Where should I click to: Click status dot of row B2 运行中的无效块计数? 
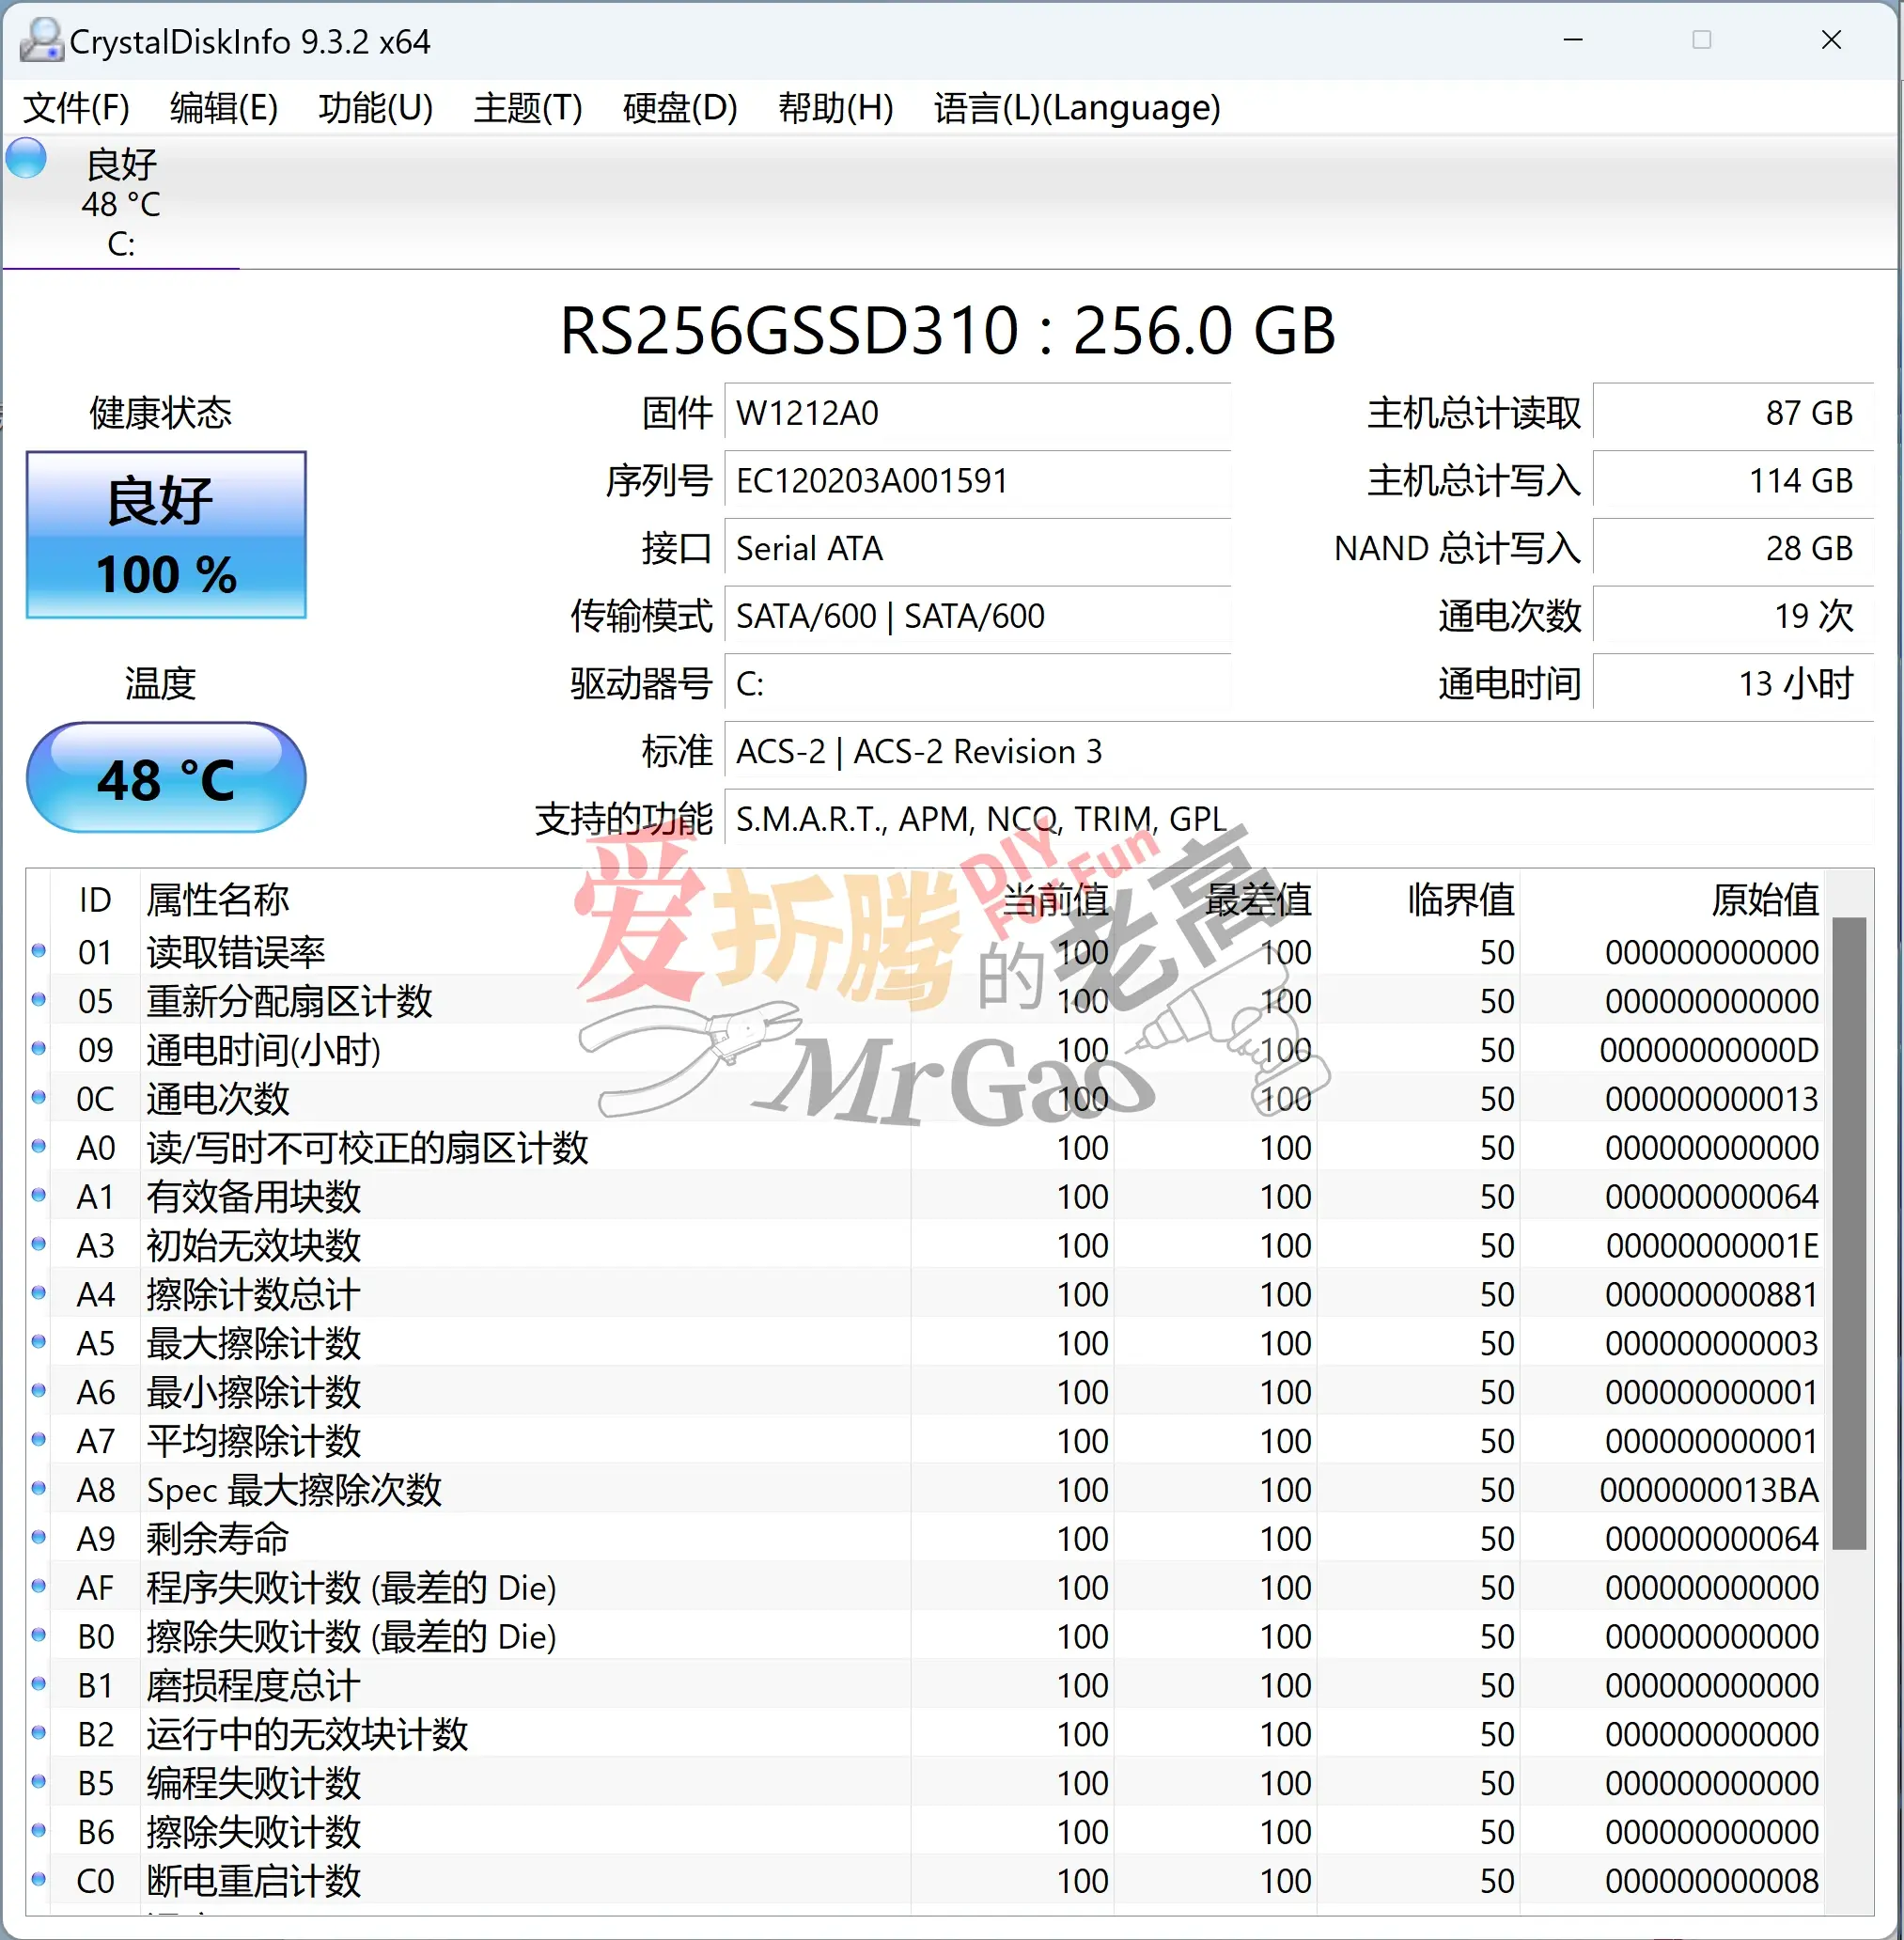[39, 1733]
